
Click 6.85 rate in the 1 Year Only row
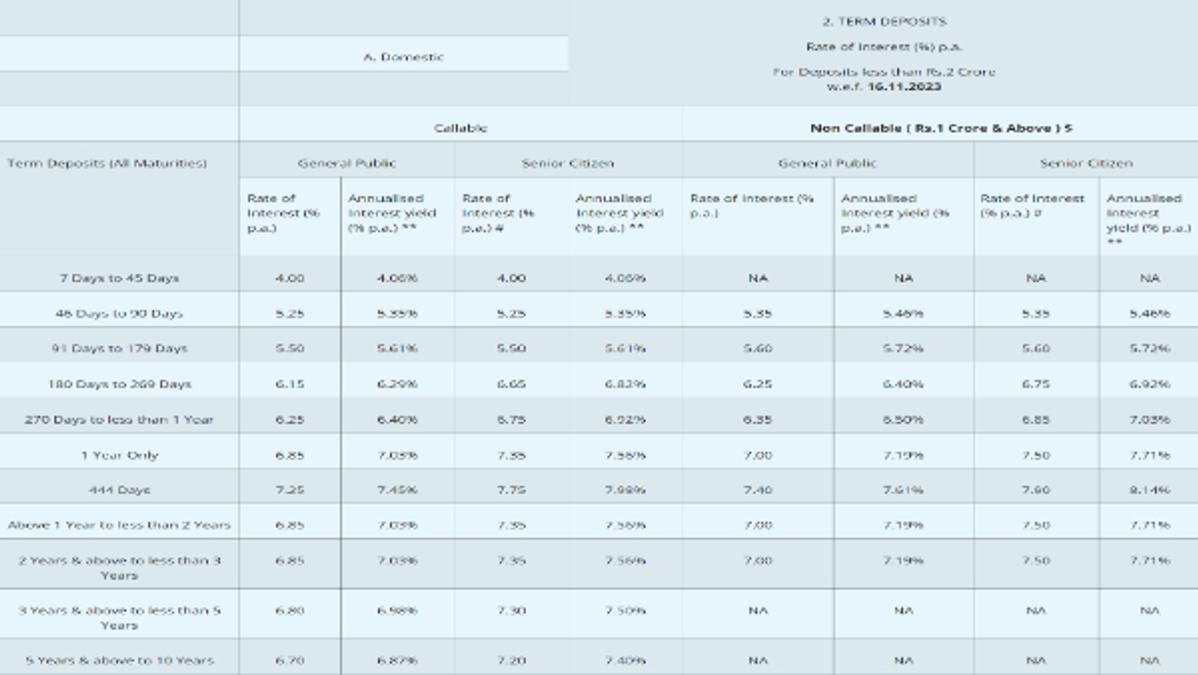tap(290, 455)
